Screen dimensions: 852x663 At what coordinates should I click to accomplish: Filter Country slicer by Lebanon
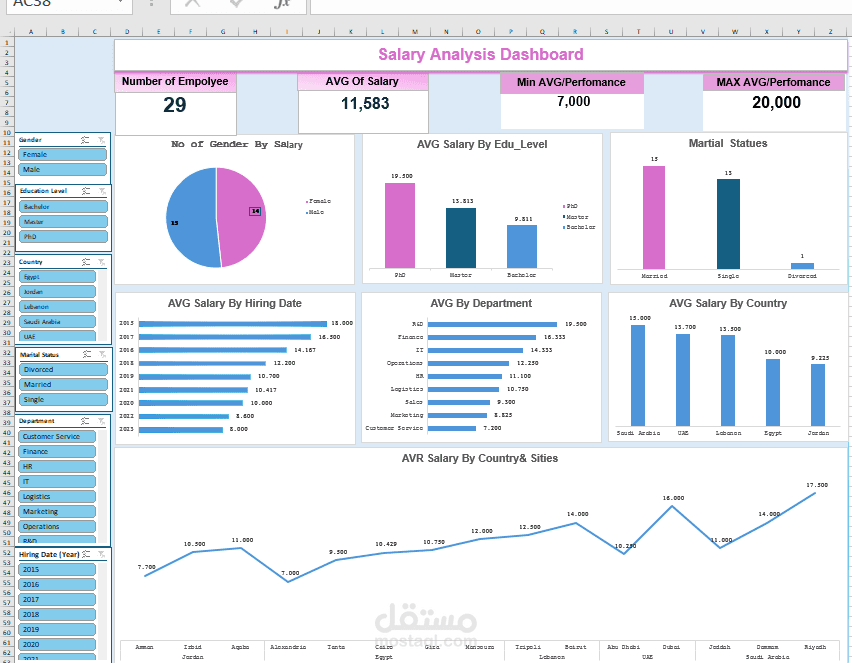[57, 307]
